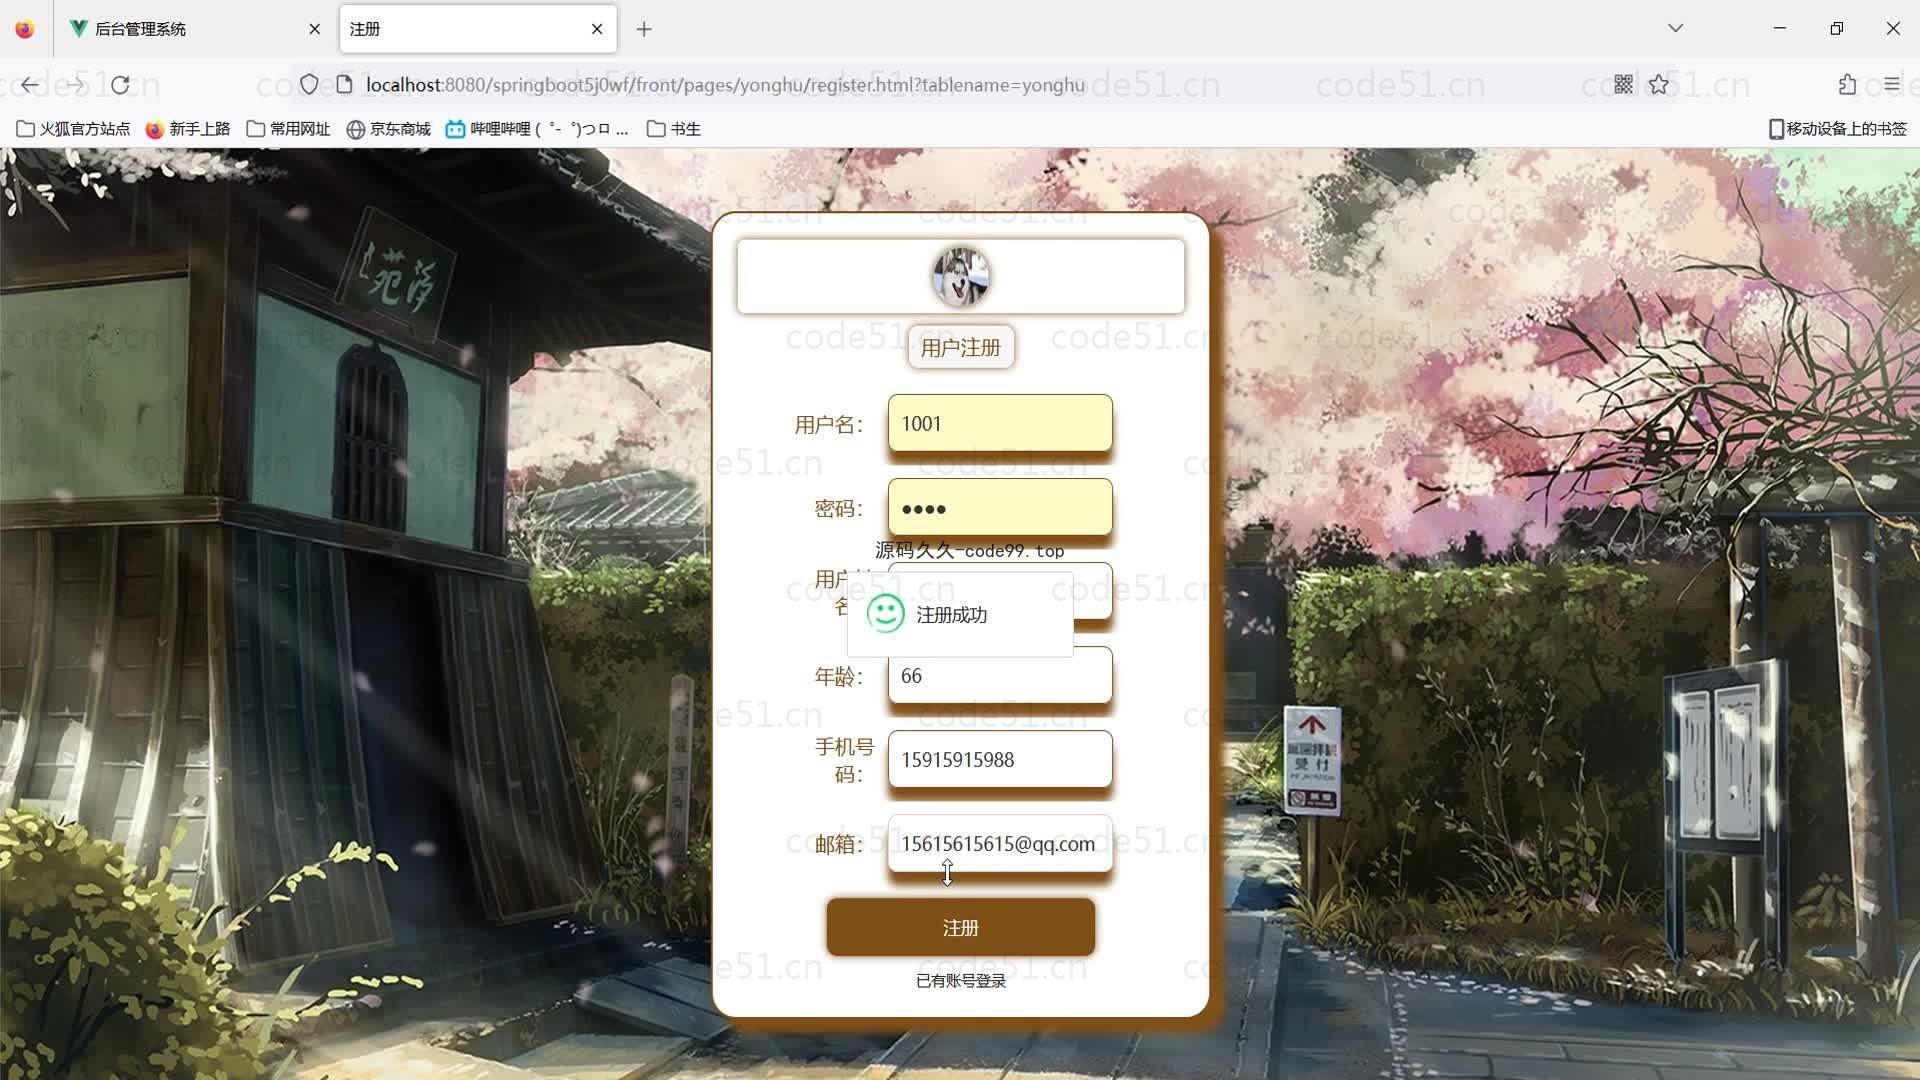Open the 火狐官方站点 bookmark folder
Viewport: 1920px width, 1080px height.
coord(73,129)
